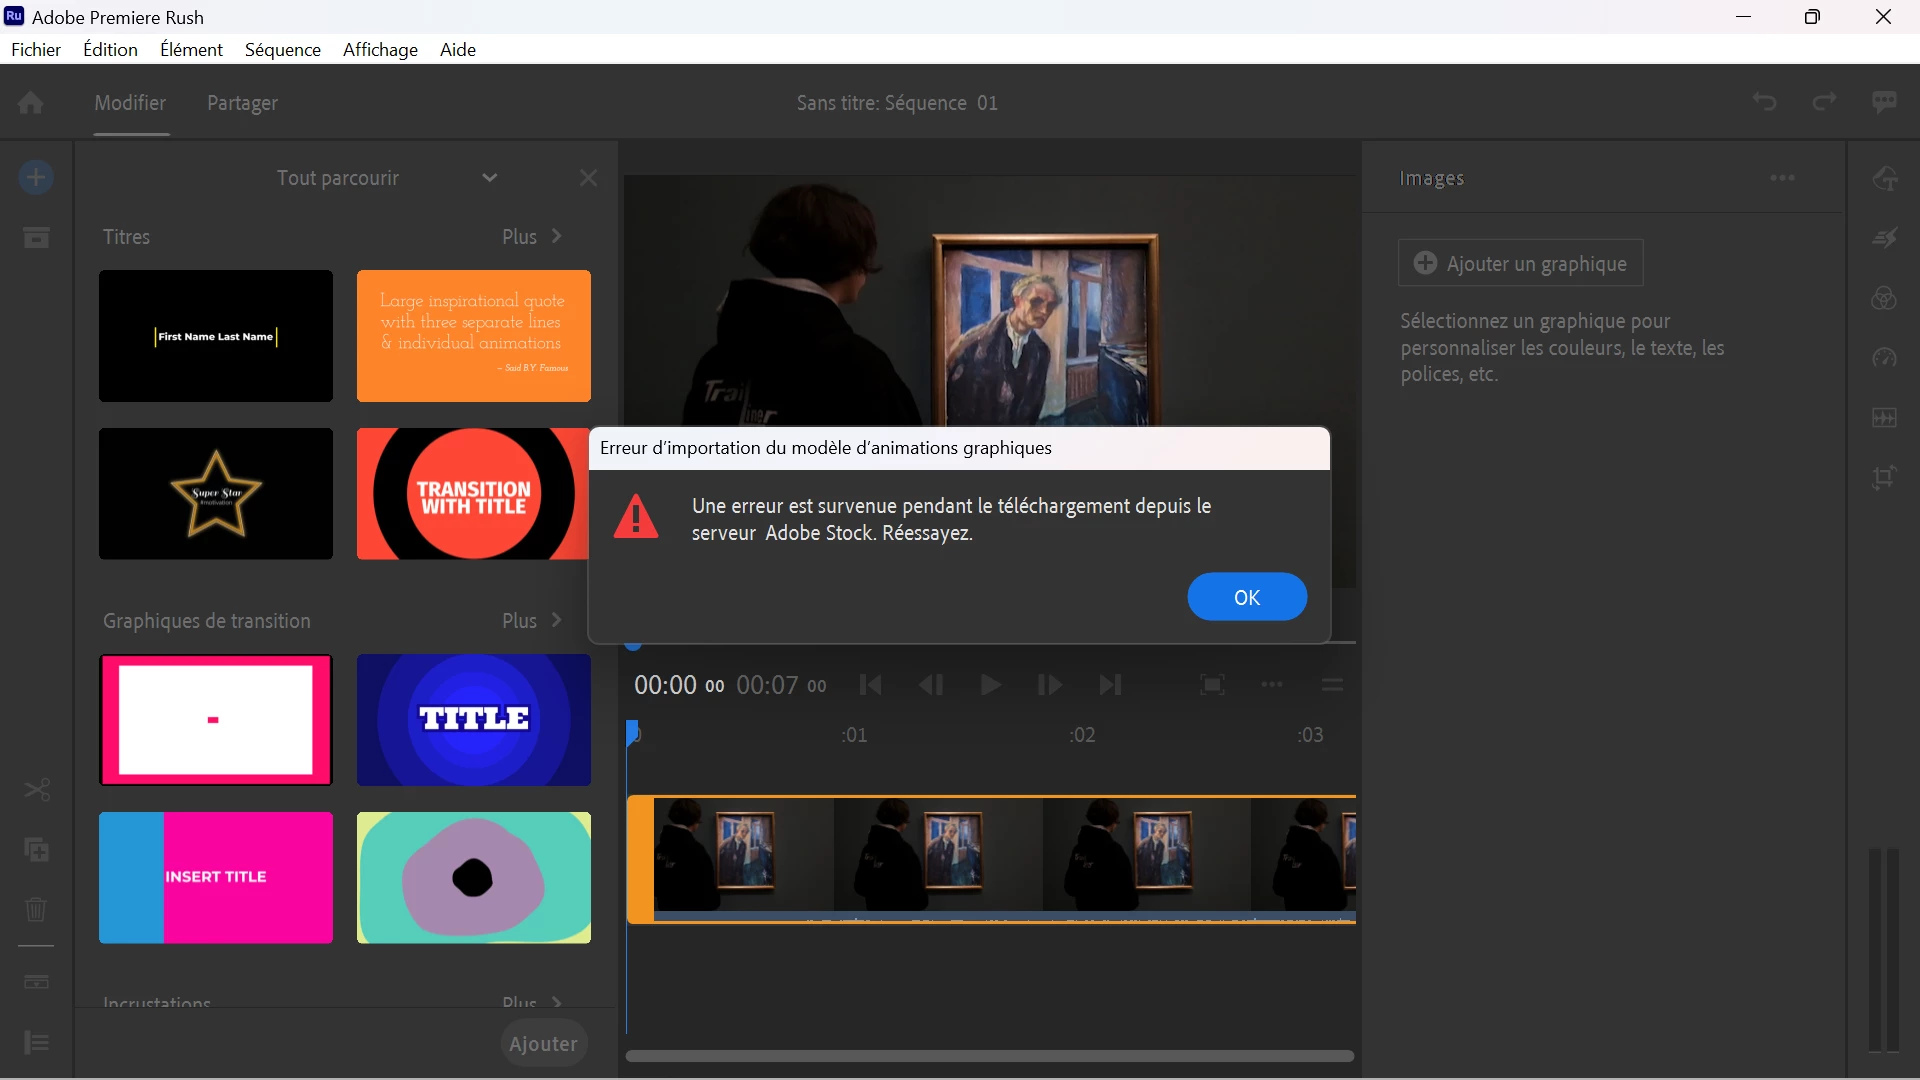Click the Ajouter un graphique button

pyautogui.click(x=1520, y=264)
